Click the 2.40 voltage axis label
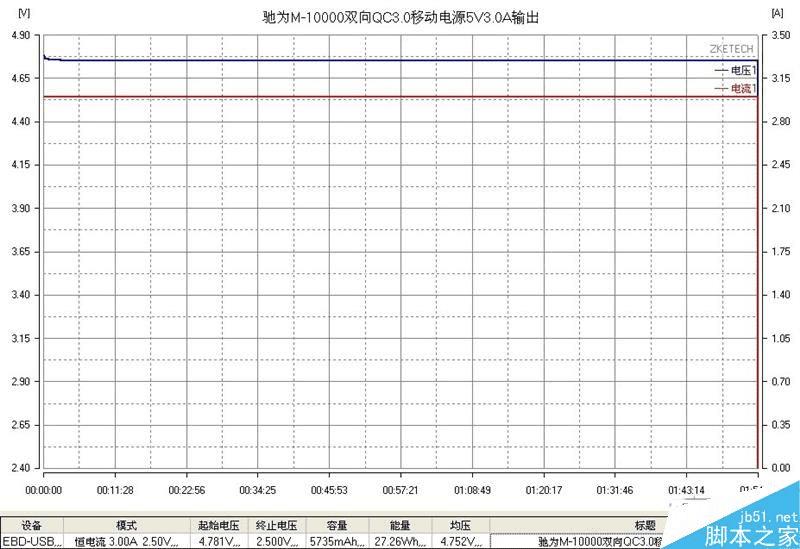The height and width of the screenshot is (549, 800). (x=21, y=468)
